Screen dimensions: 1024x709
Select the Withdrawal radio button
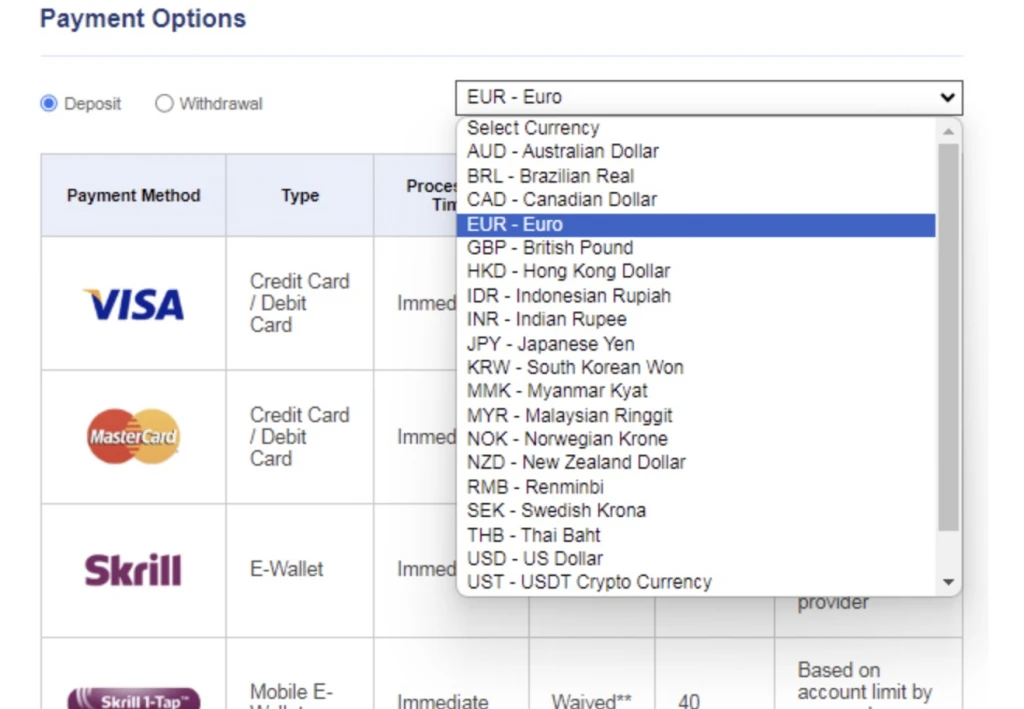click(164, 104)
